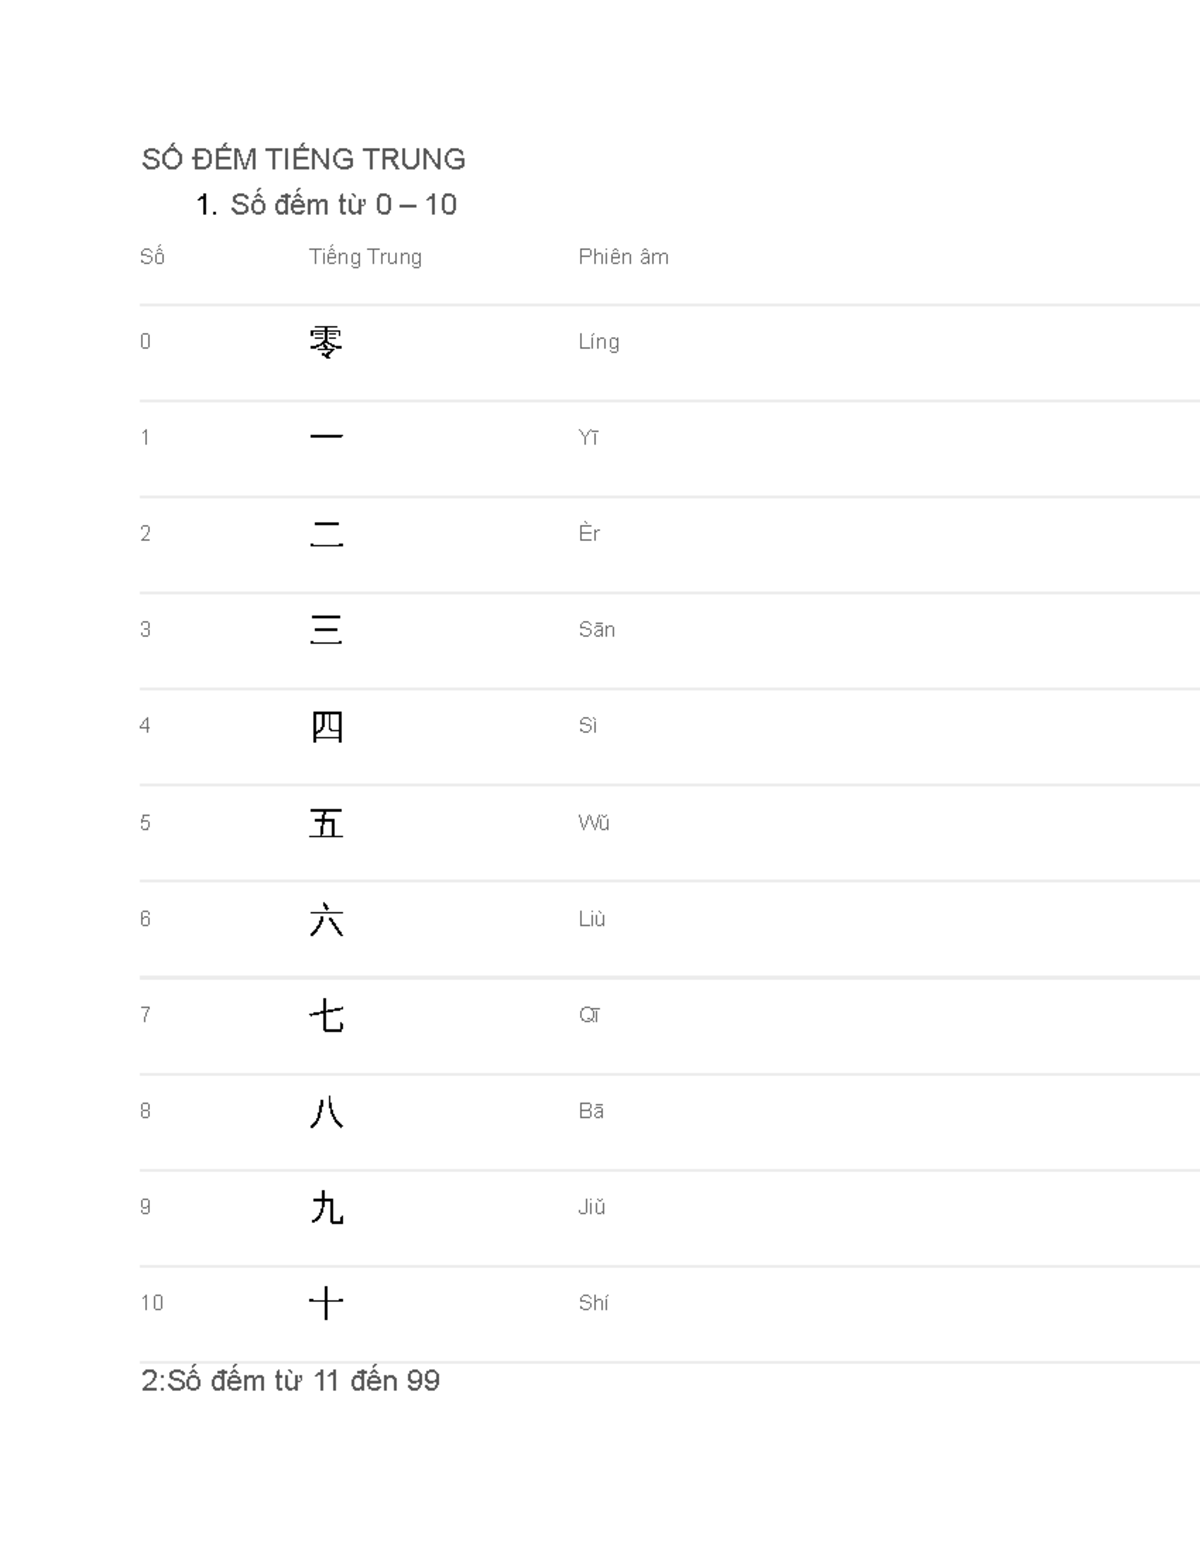The height and width of the screenshot is (1553, 1200).
Task: Click the Chinese character 九
Action: 326,1207
